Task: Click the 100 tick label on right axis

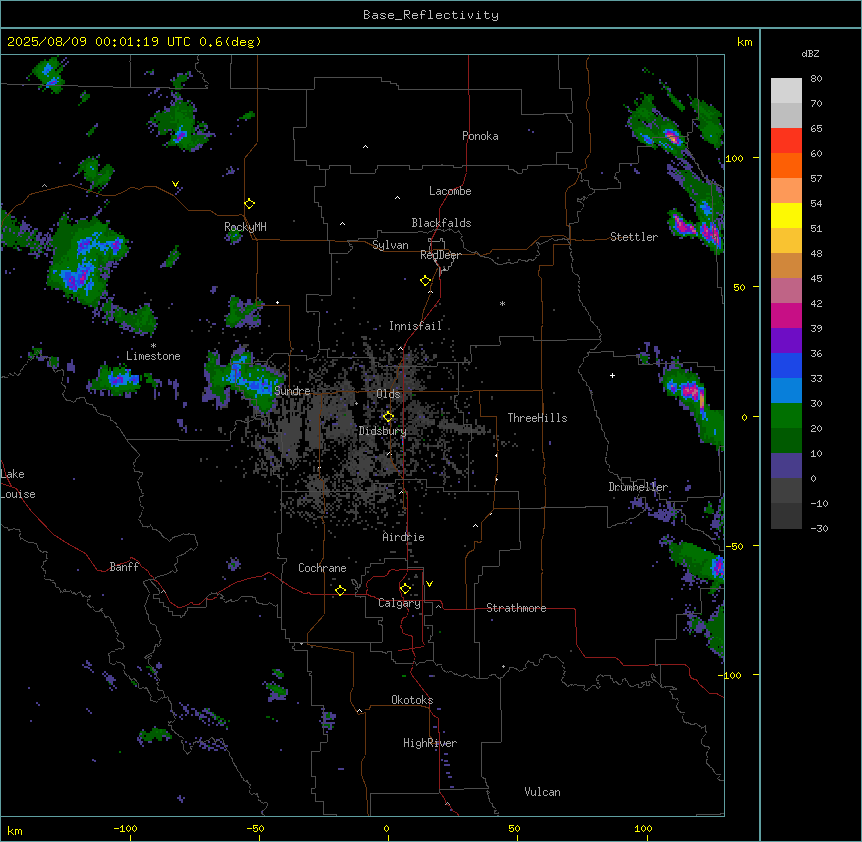Action: pos(734,158)
